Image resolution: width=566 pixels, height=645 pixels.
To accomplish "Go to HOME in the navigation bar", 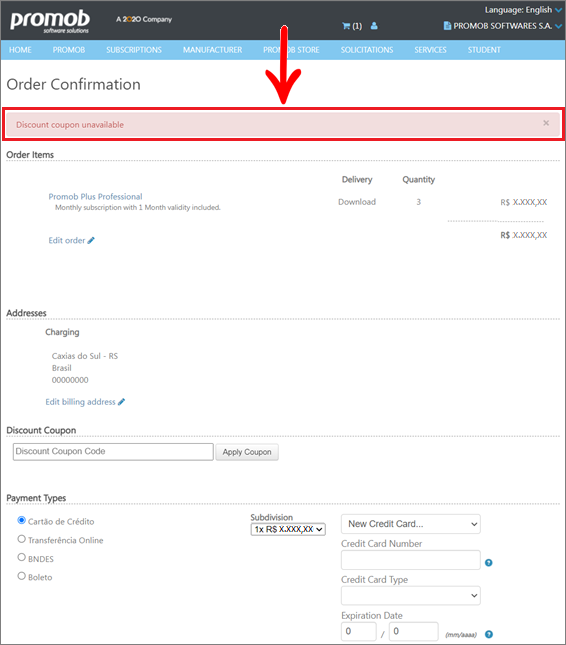I will pyautogui.click(x=20, y=50).
